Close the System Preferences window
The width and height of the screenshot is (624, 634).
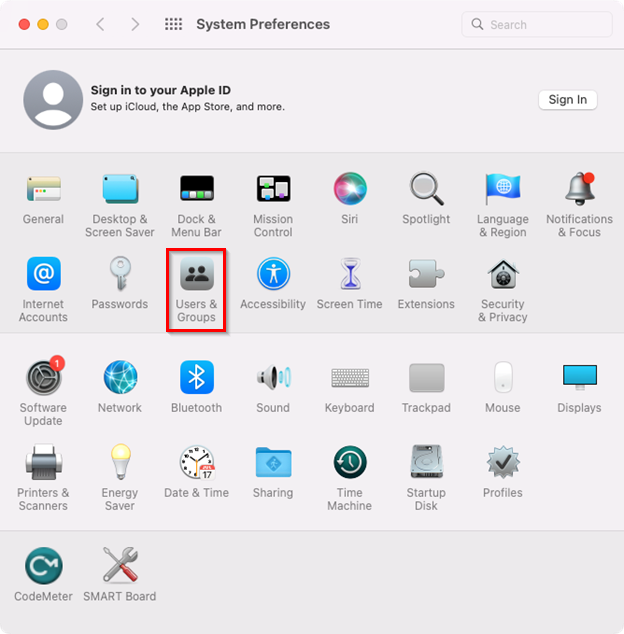pos(24,24)
